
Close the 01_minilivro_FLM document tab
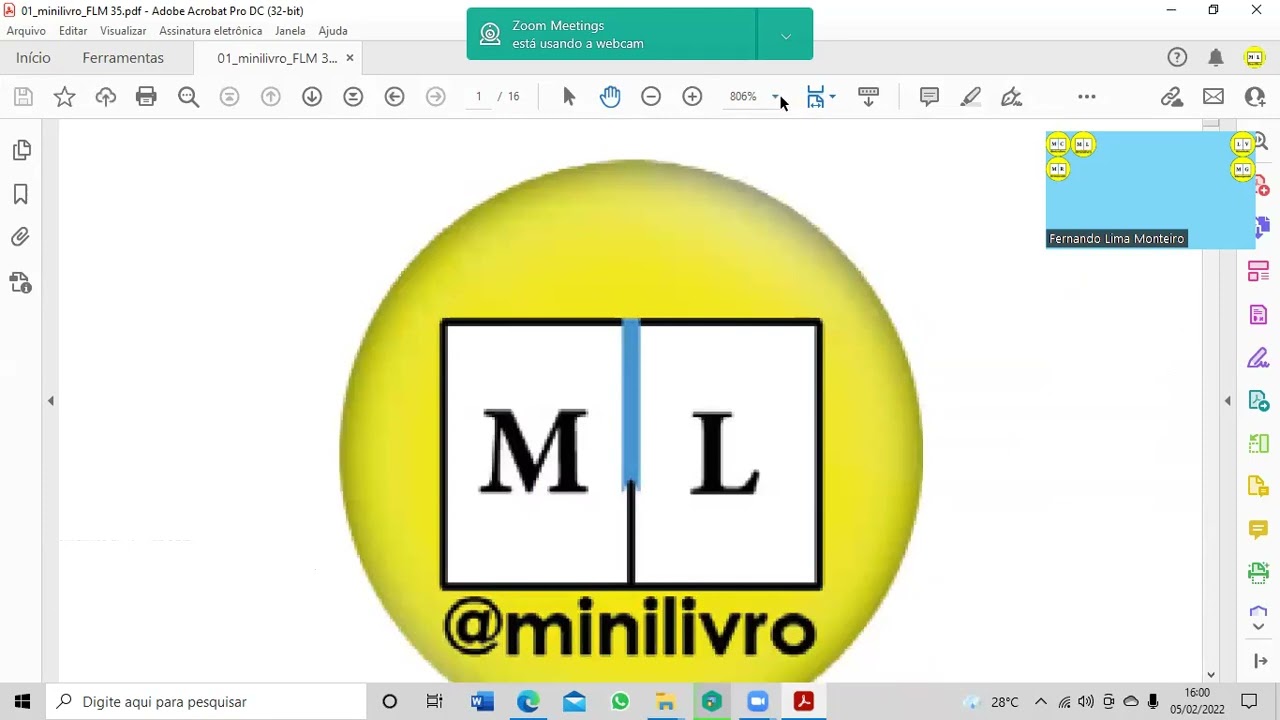pyautogui.click(x=349, y=58)
